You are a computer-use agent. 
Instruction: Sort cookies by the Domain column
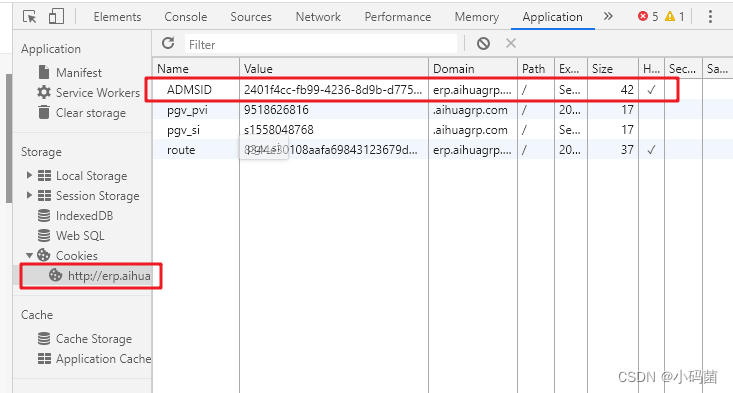coord(473,69)
